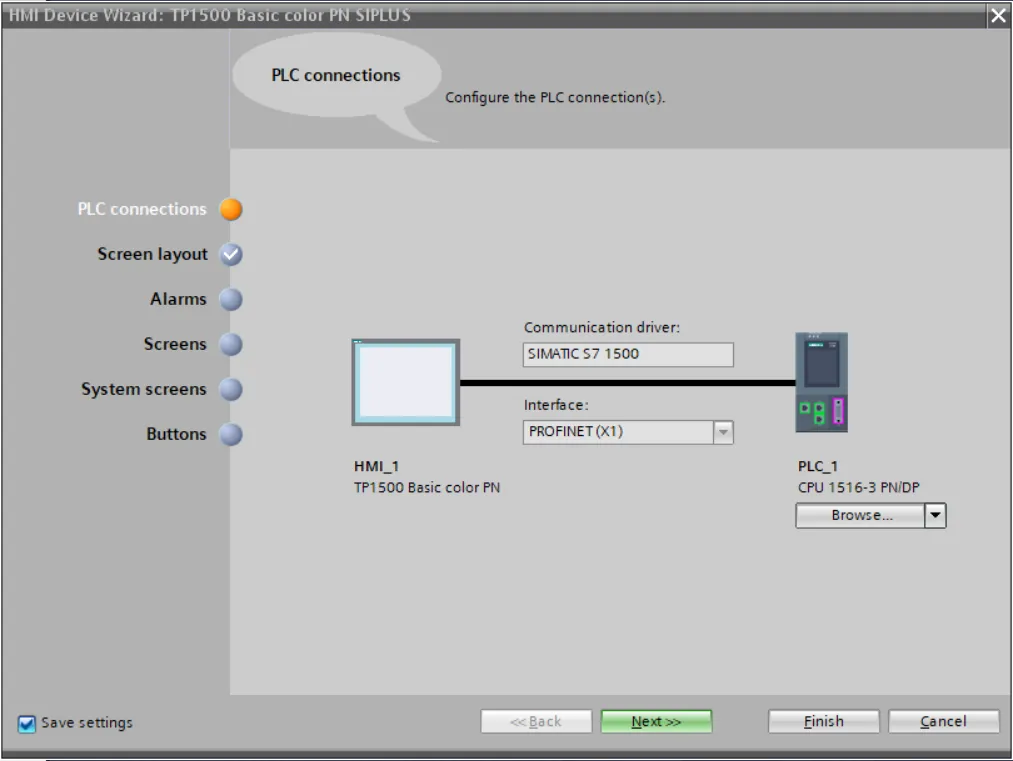Click the Buttons step status circle

(x=230, y=434)
